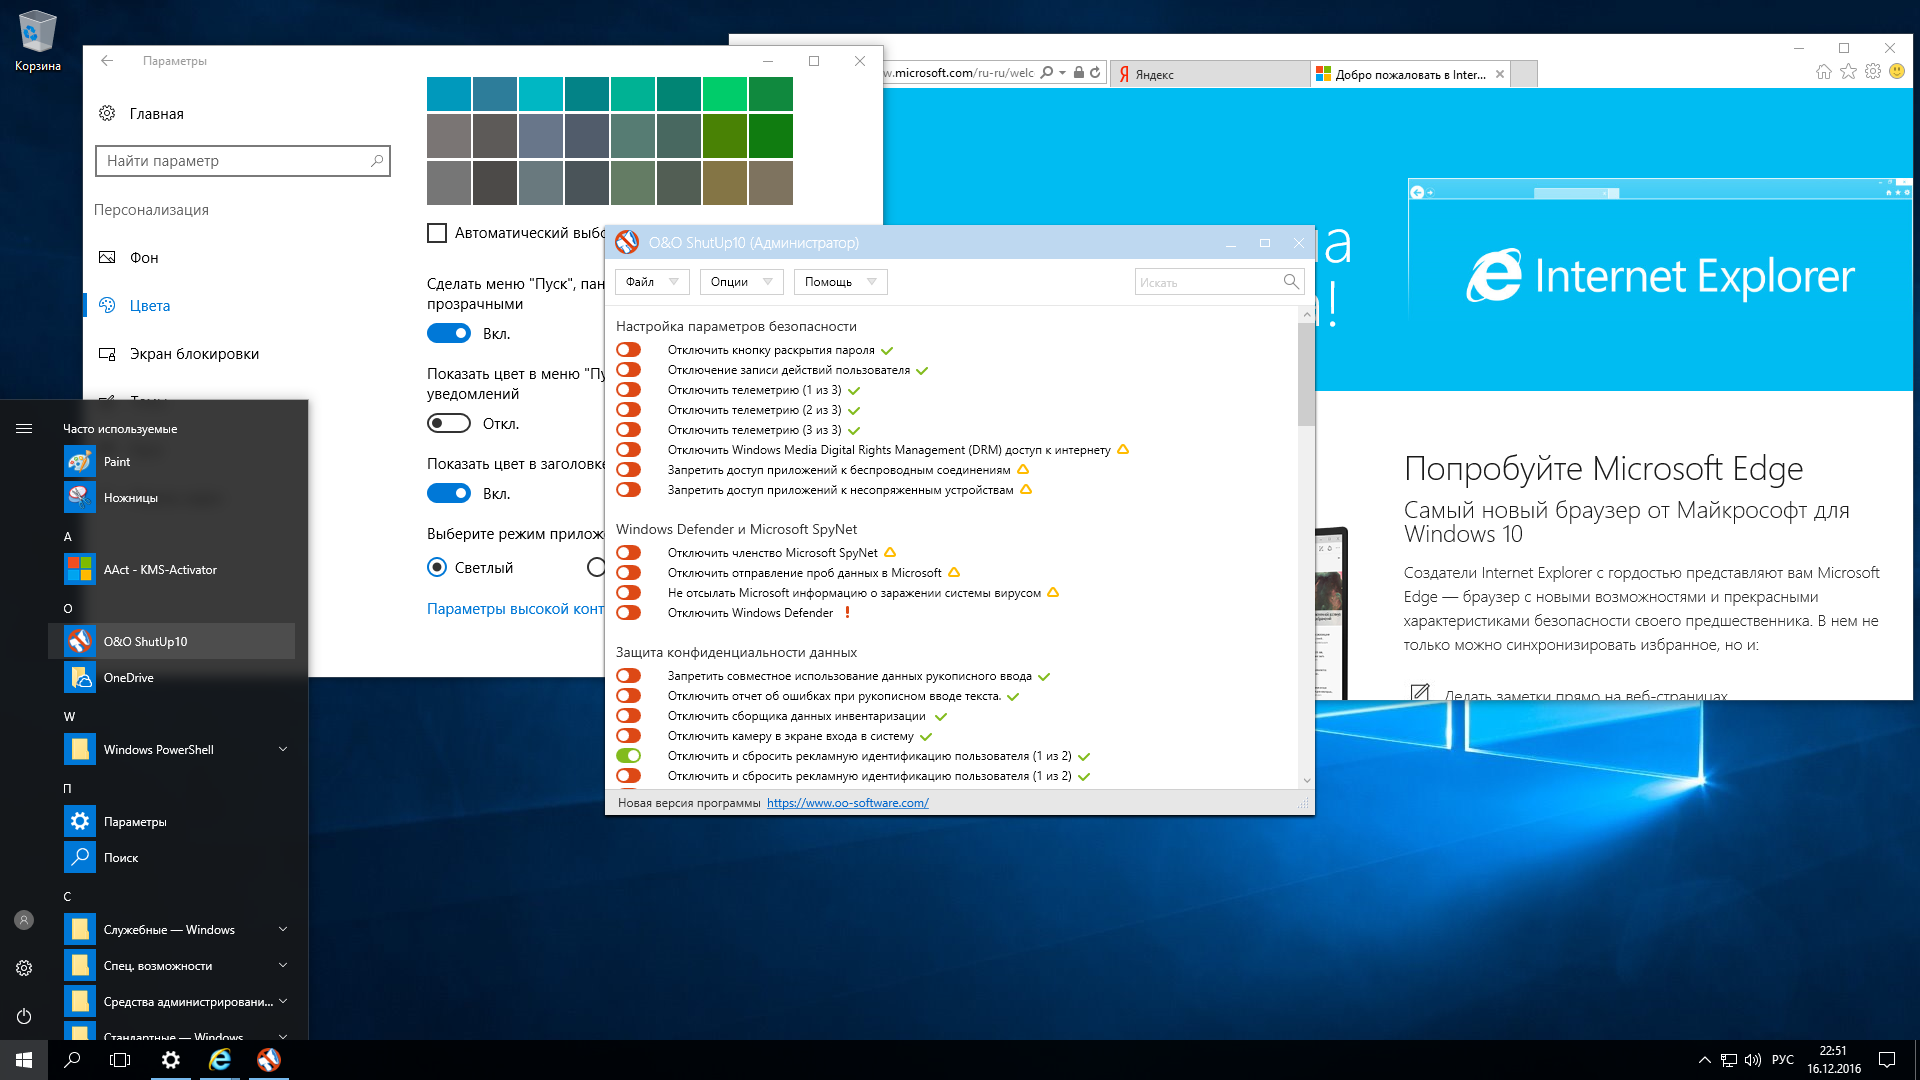Open taskbar search magnifier
1920x1080 pixels.
coord(72,1060)
